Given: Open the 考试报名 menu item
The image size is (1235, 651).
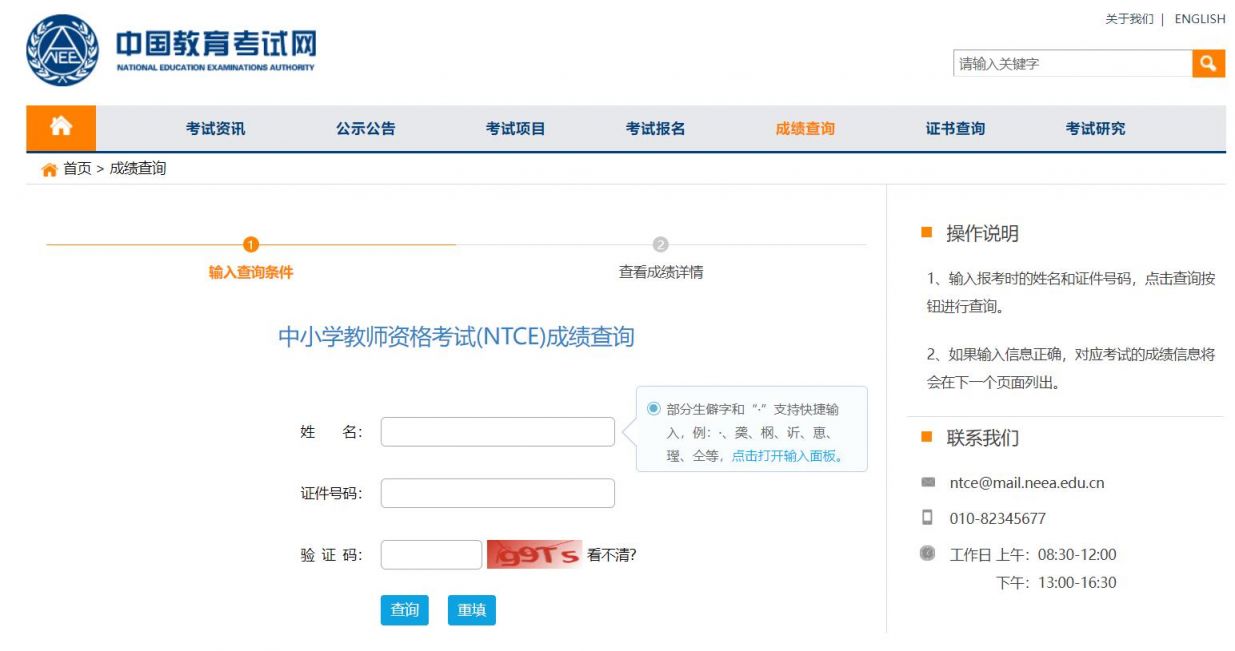Looking at the screenshot, I should [658, 128].
